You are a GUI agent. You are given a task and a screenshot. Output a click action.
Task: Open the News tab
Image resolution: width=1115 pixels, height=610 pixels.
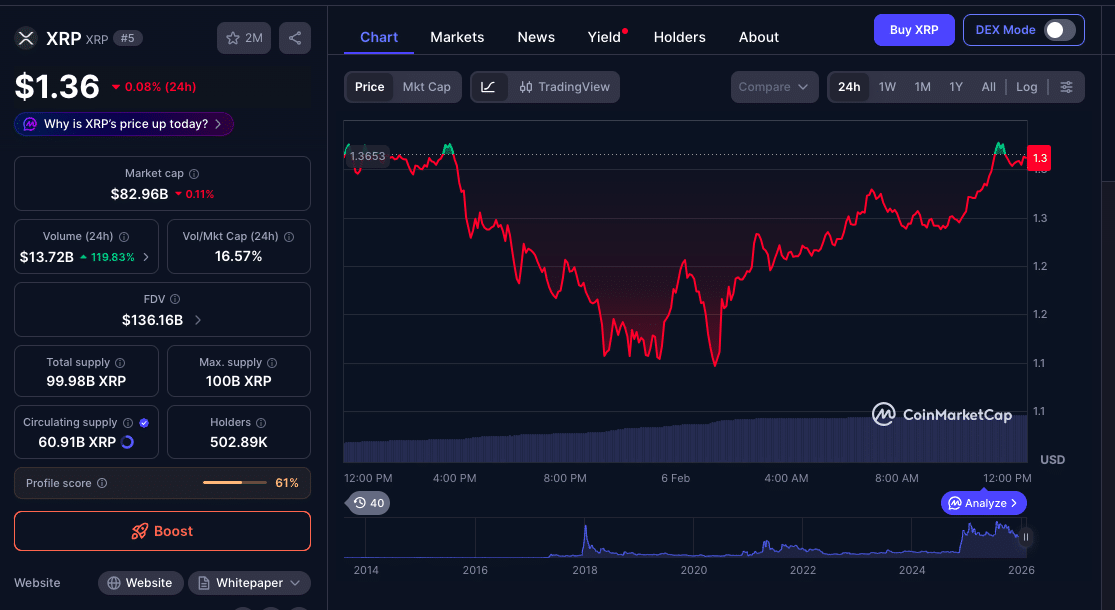pos(536,37)
